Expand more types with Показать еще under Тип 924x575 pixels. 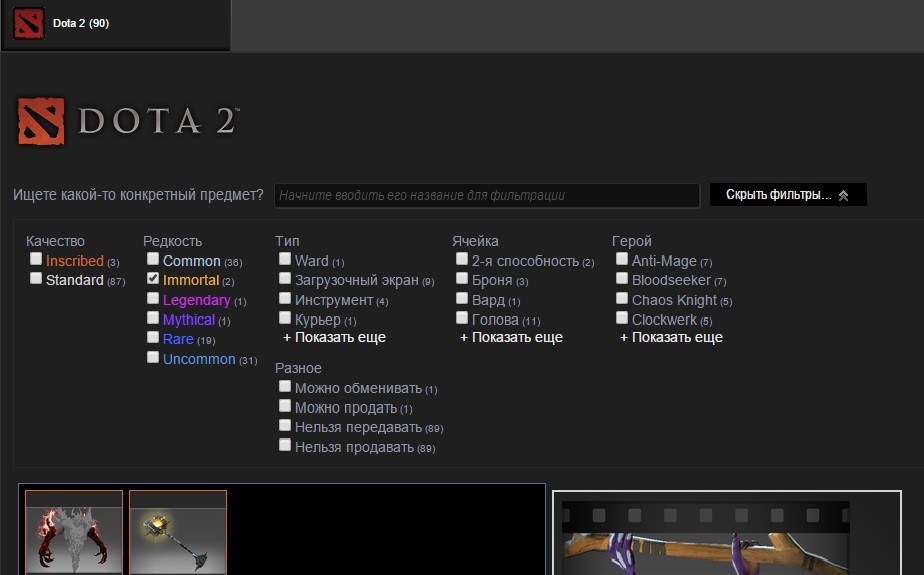pyautogui.click(x=334, y=338)
